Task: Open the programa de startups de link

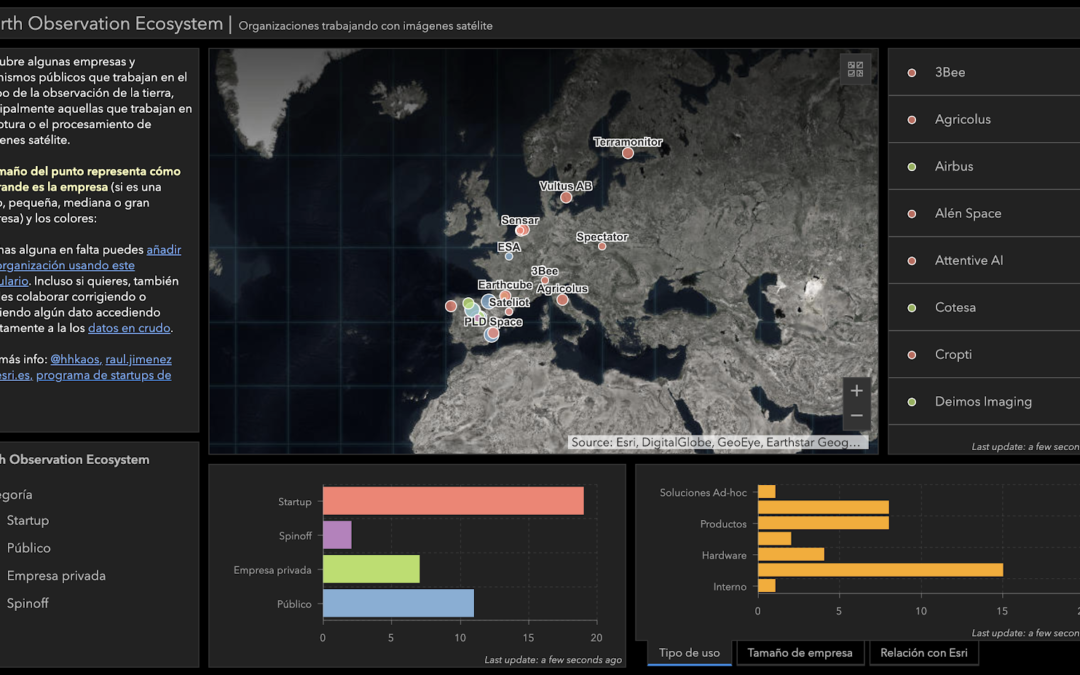Action: [x=103, y=375]
